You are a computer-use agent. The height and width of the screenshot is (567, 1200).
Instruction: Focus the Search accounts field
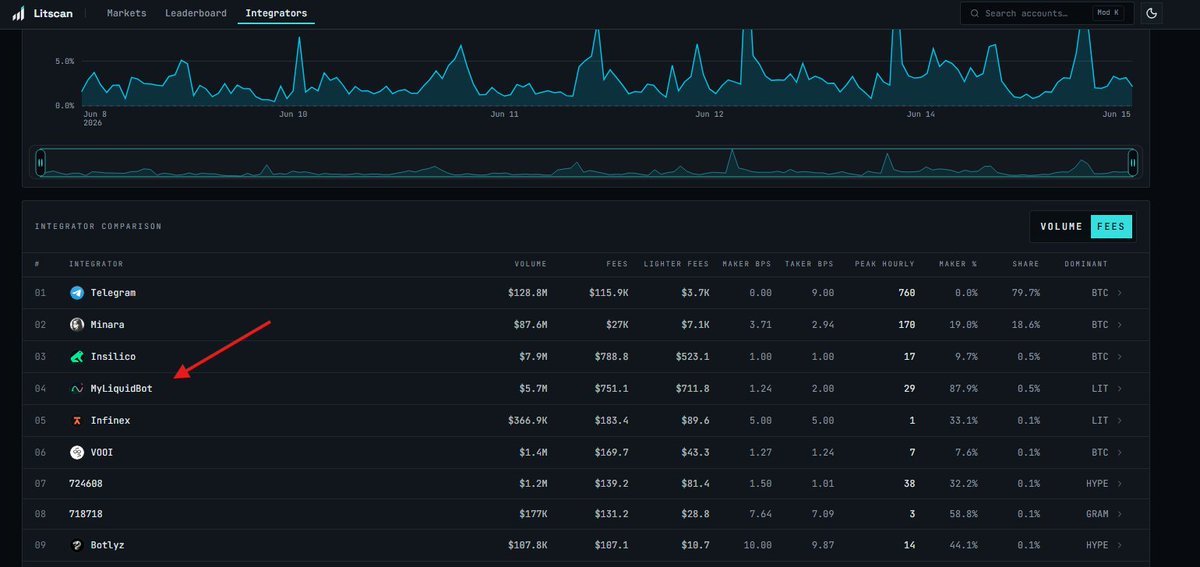tap(1046, 13)
